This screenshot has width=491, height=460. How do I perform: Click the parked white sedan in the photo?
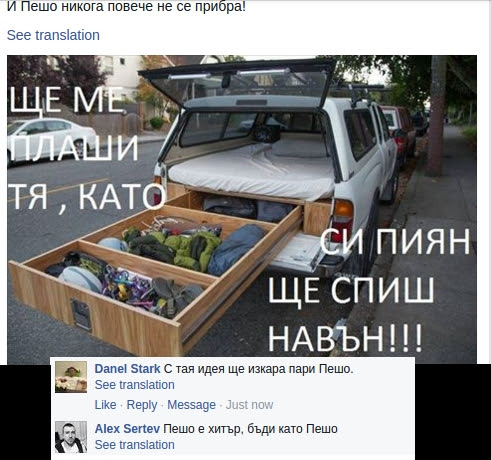pos(50,138)
